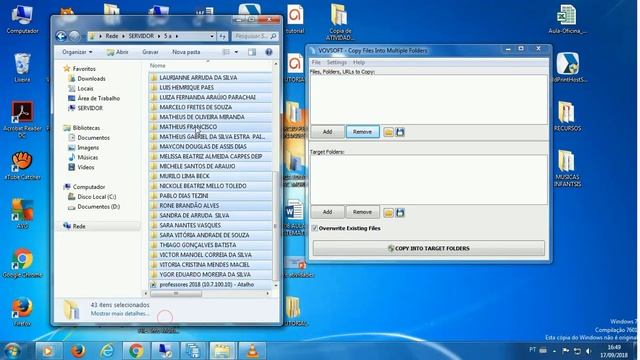Viewport: 640px width, 360px height.
Task: Toggle the Explorer preview pane icon
Action: [x=252, y=52]
